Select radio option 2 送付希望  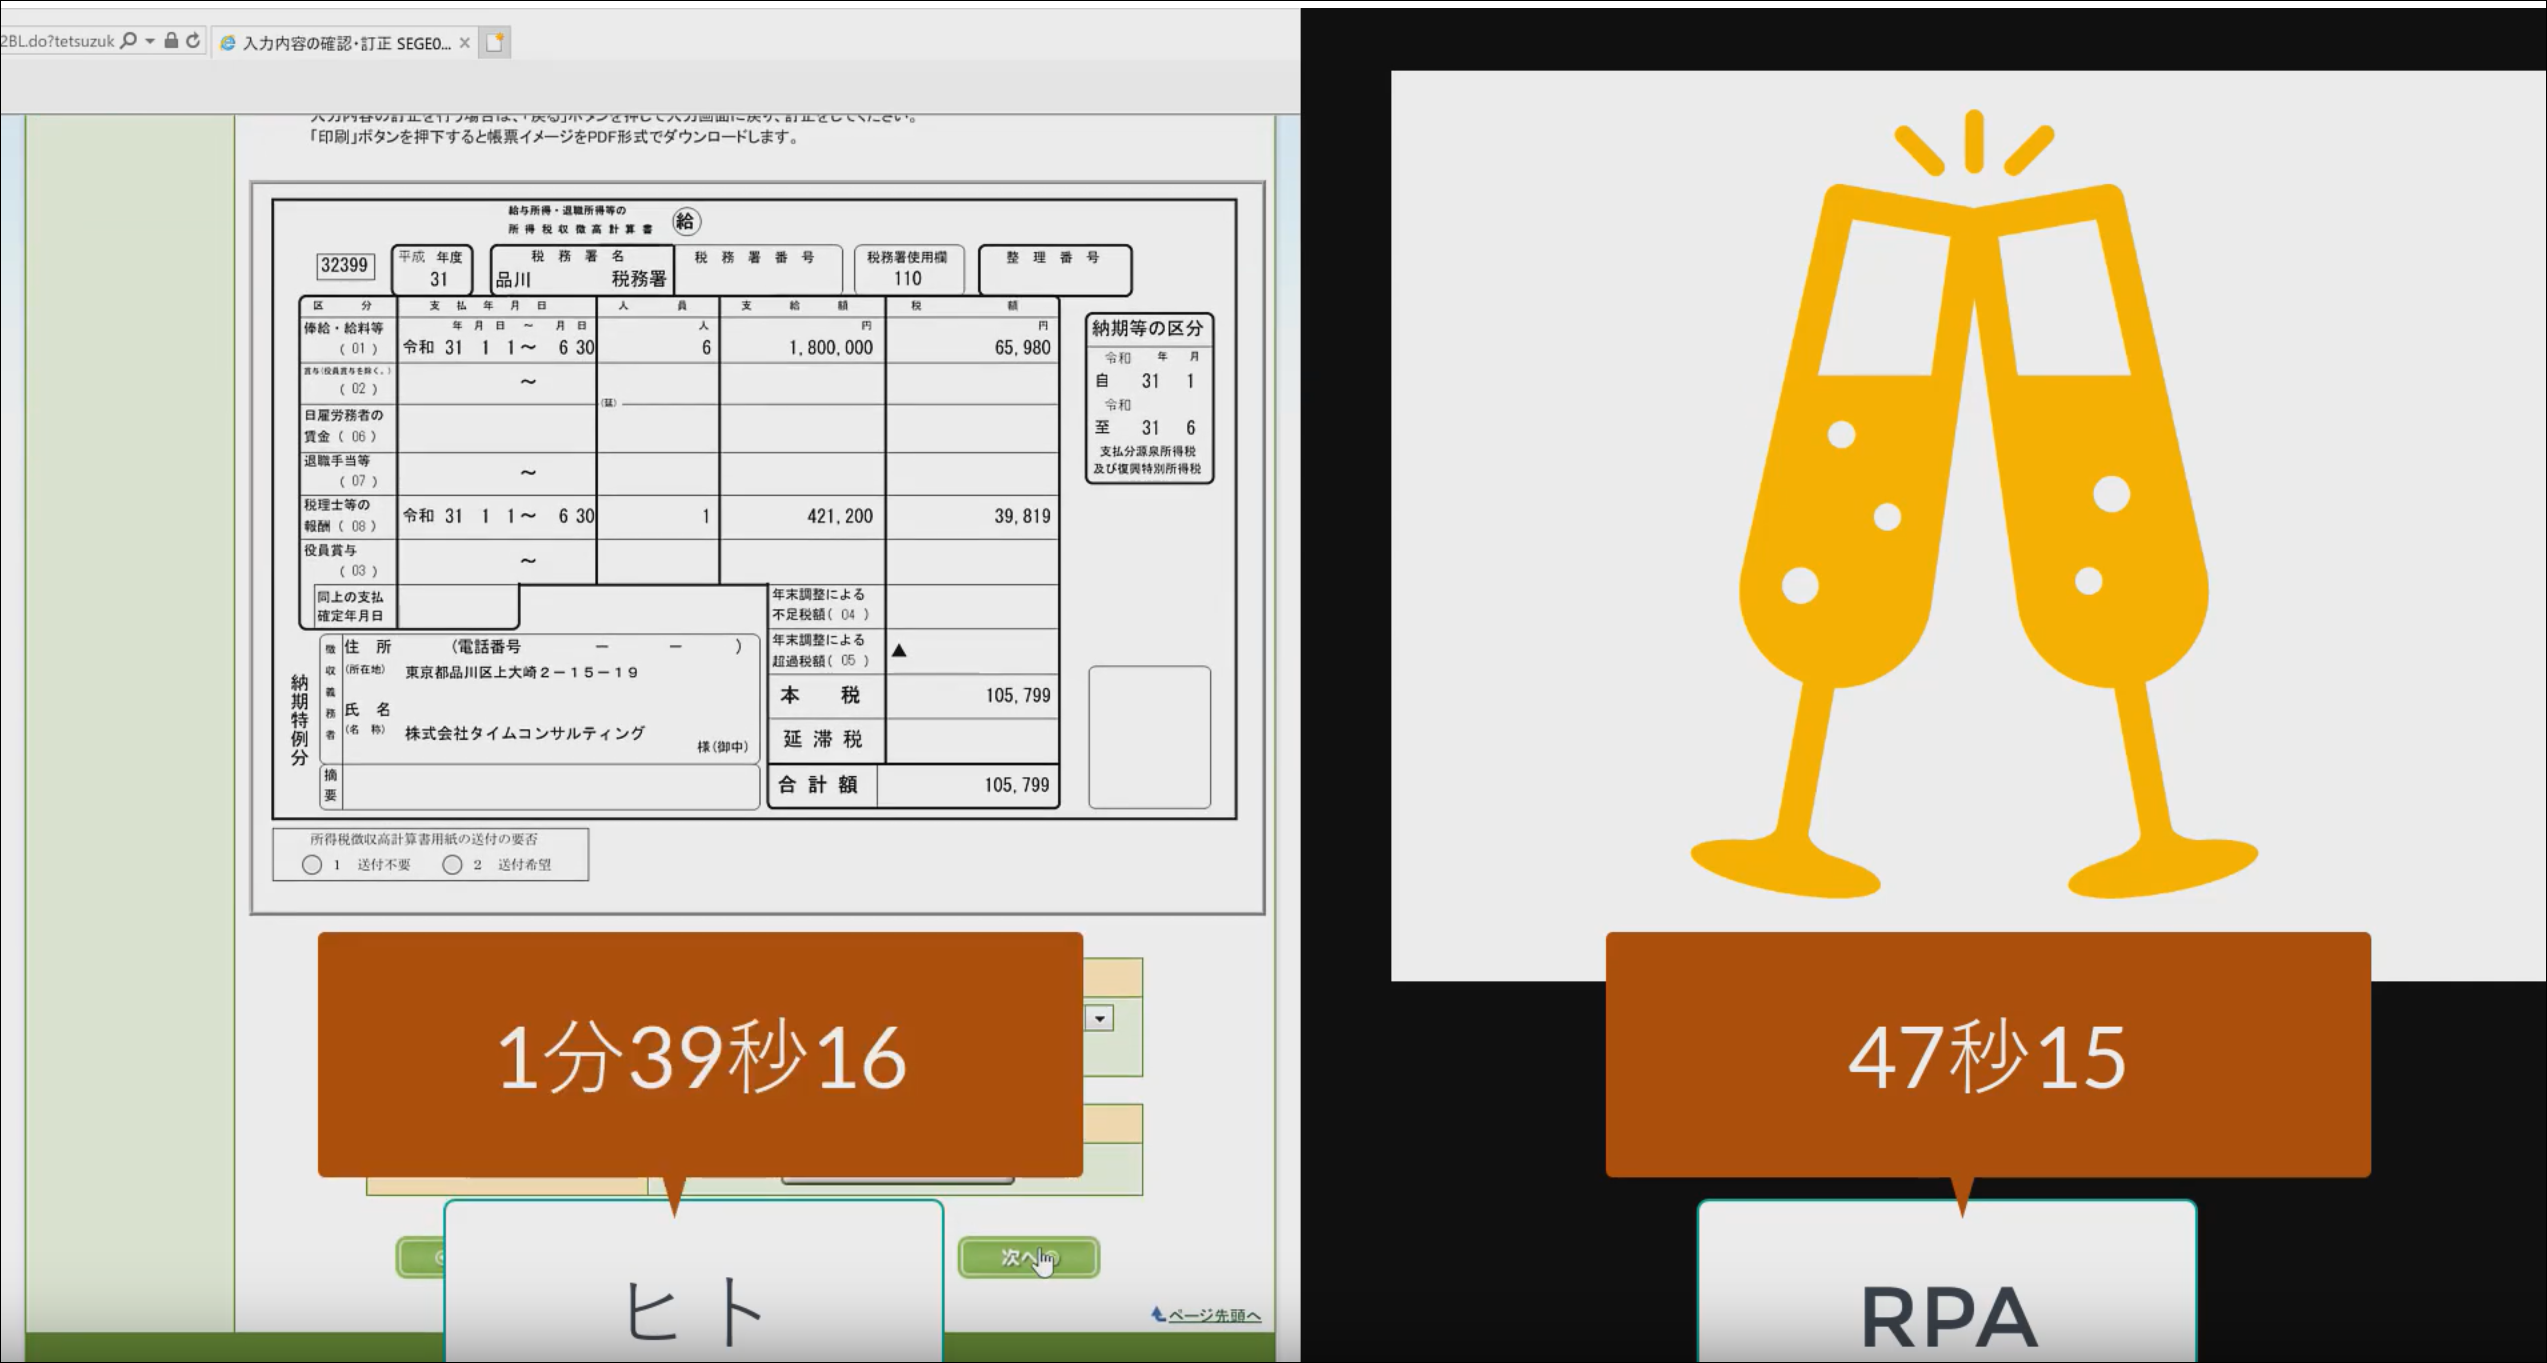click(x=452, y=864)
